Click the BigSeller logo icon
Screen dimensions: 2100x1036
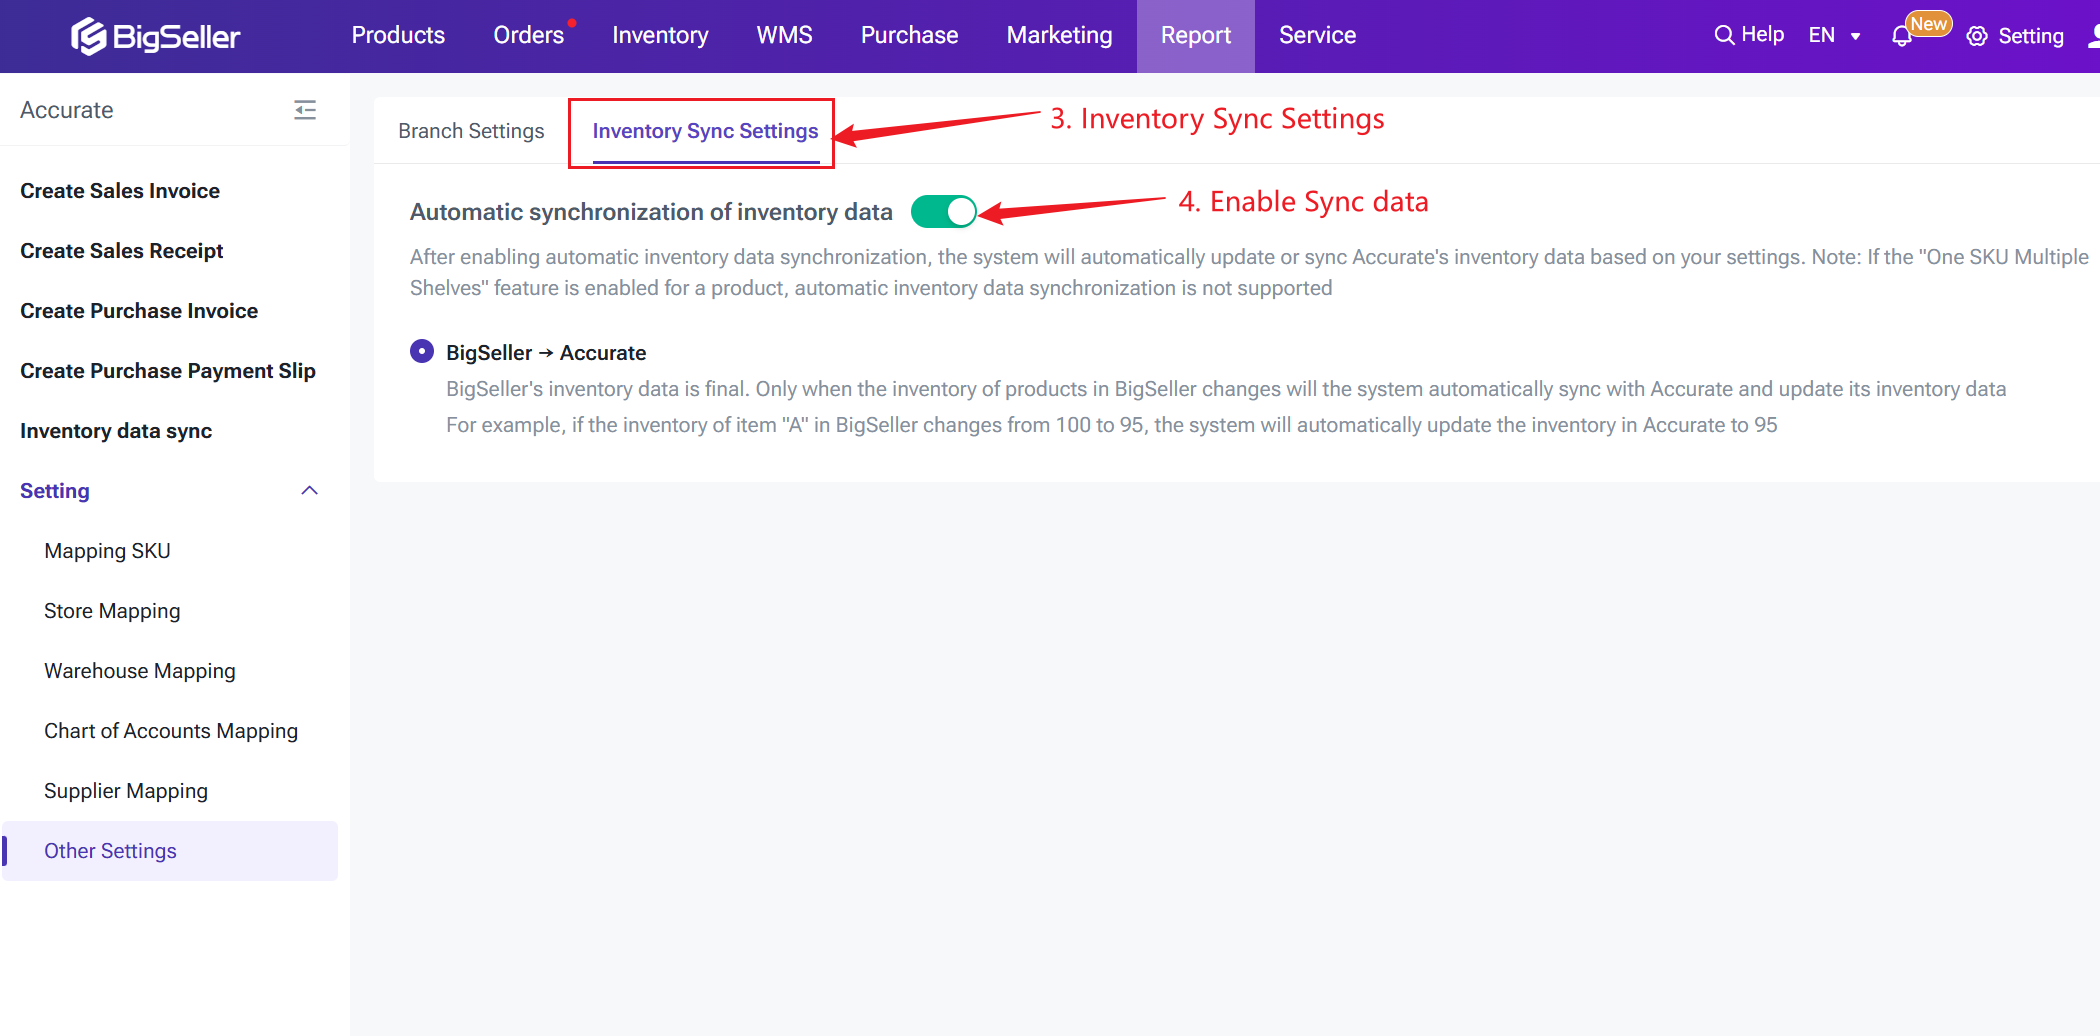(88, 37)
